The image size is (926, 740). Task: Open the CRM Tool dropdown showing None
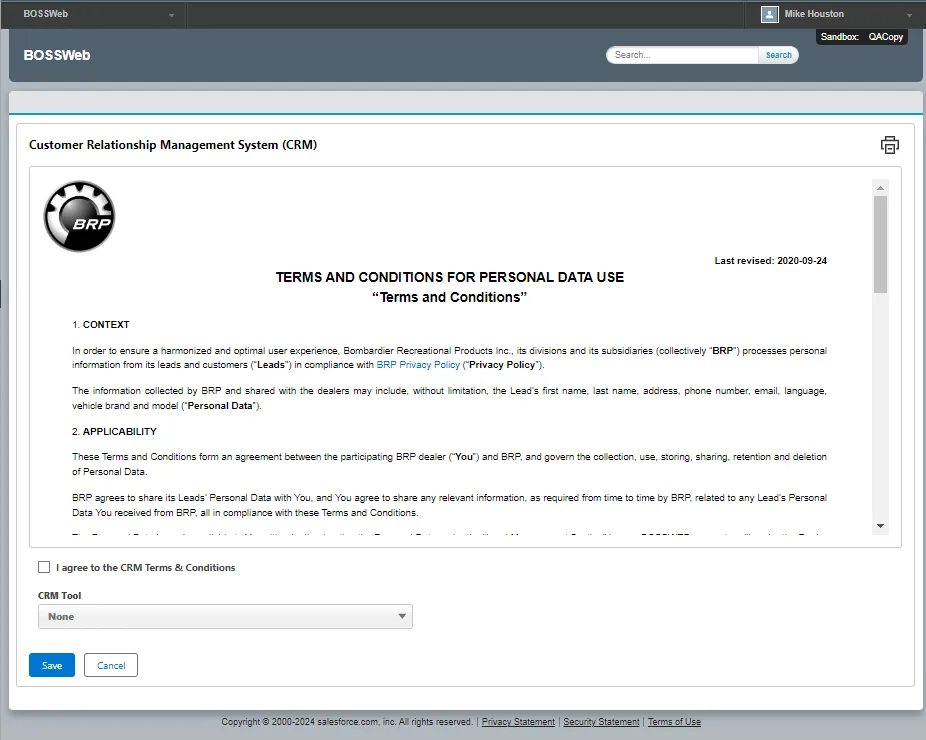click(225, 617)
